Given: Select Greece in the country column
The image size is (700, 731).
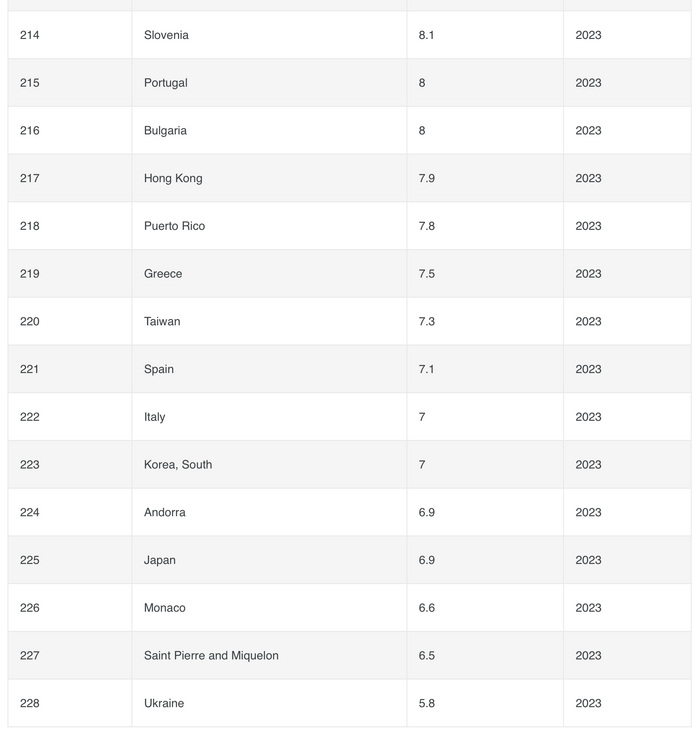Looking at the screenshot, I should point(163,274).
